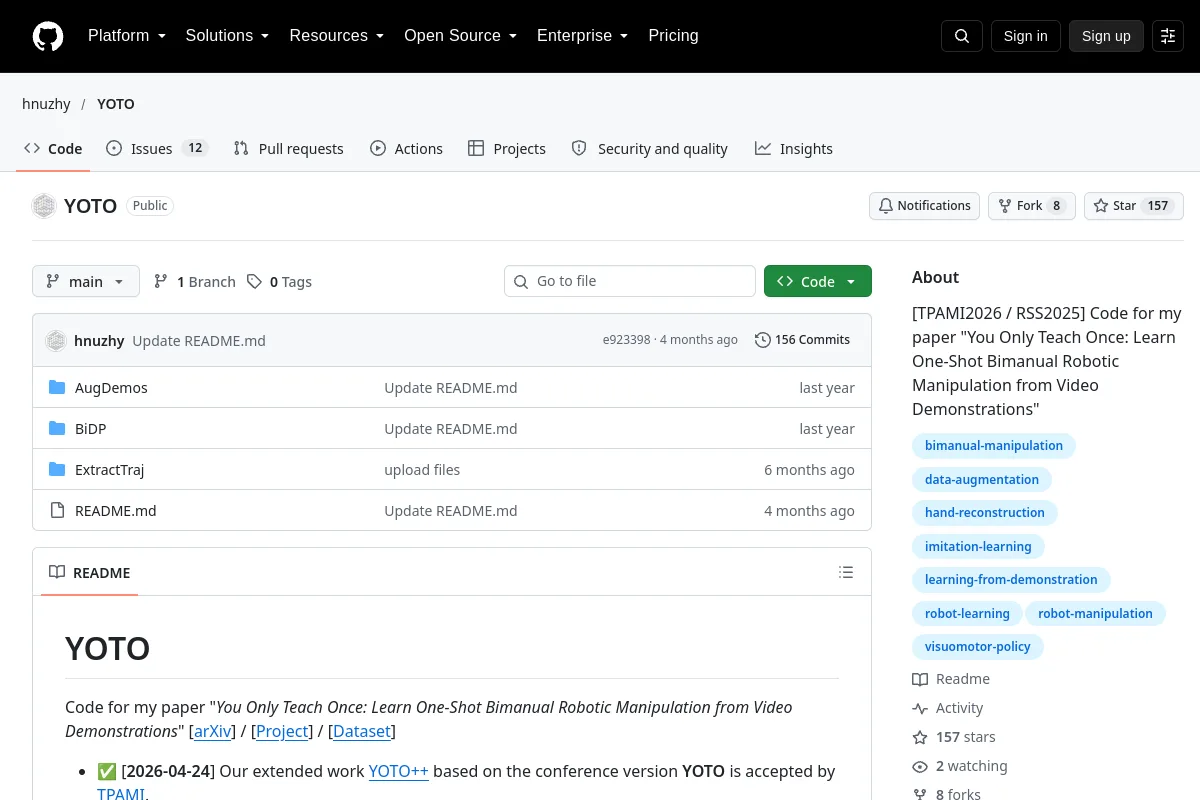Viewport: 1200px width, 800px height.
Task: Open the Open Source dropdown
Action: 461,36
